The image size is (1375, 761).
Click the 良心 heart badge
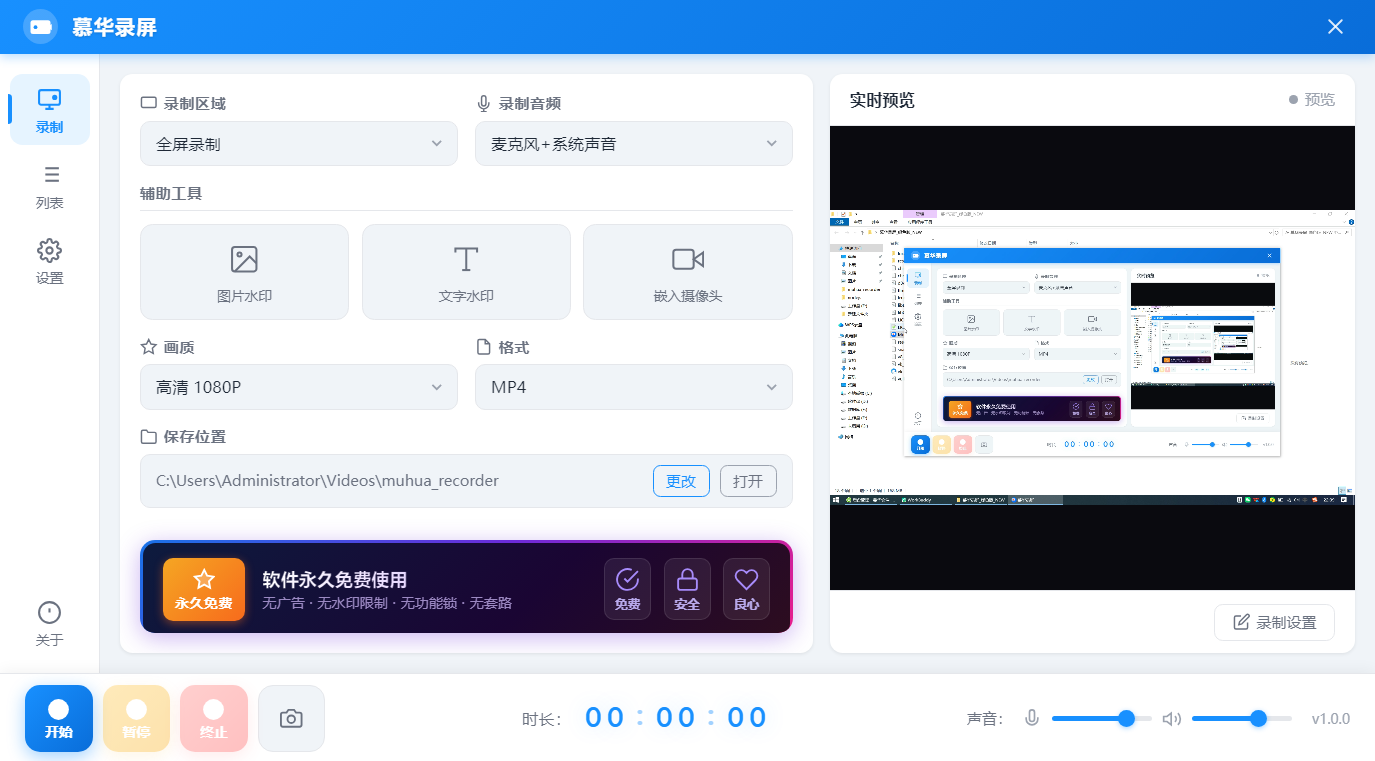click(x=746, y=589)
